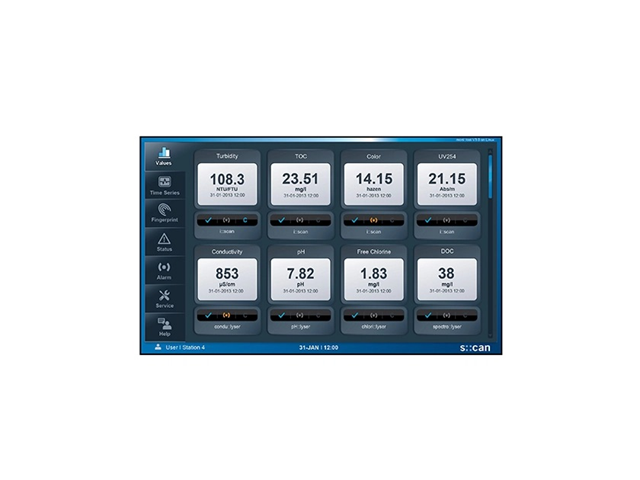Open the Help page in sidebar
This screenshot has width=640, height=480.
(163, 326)
